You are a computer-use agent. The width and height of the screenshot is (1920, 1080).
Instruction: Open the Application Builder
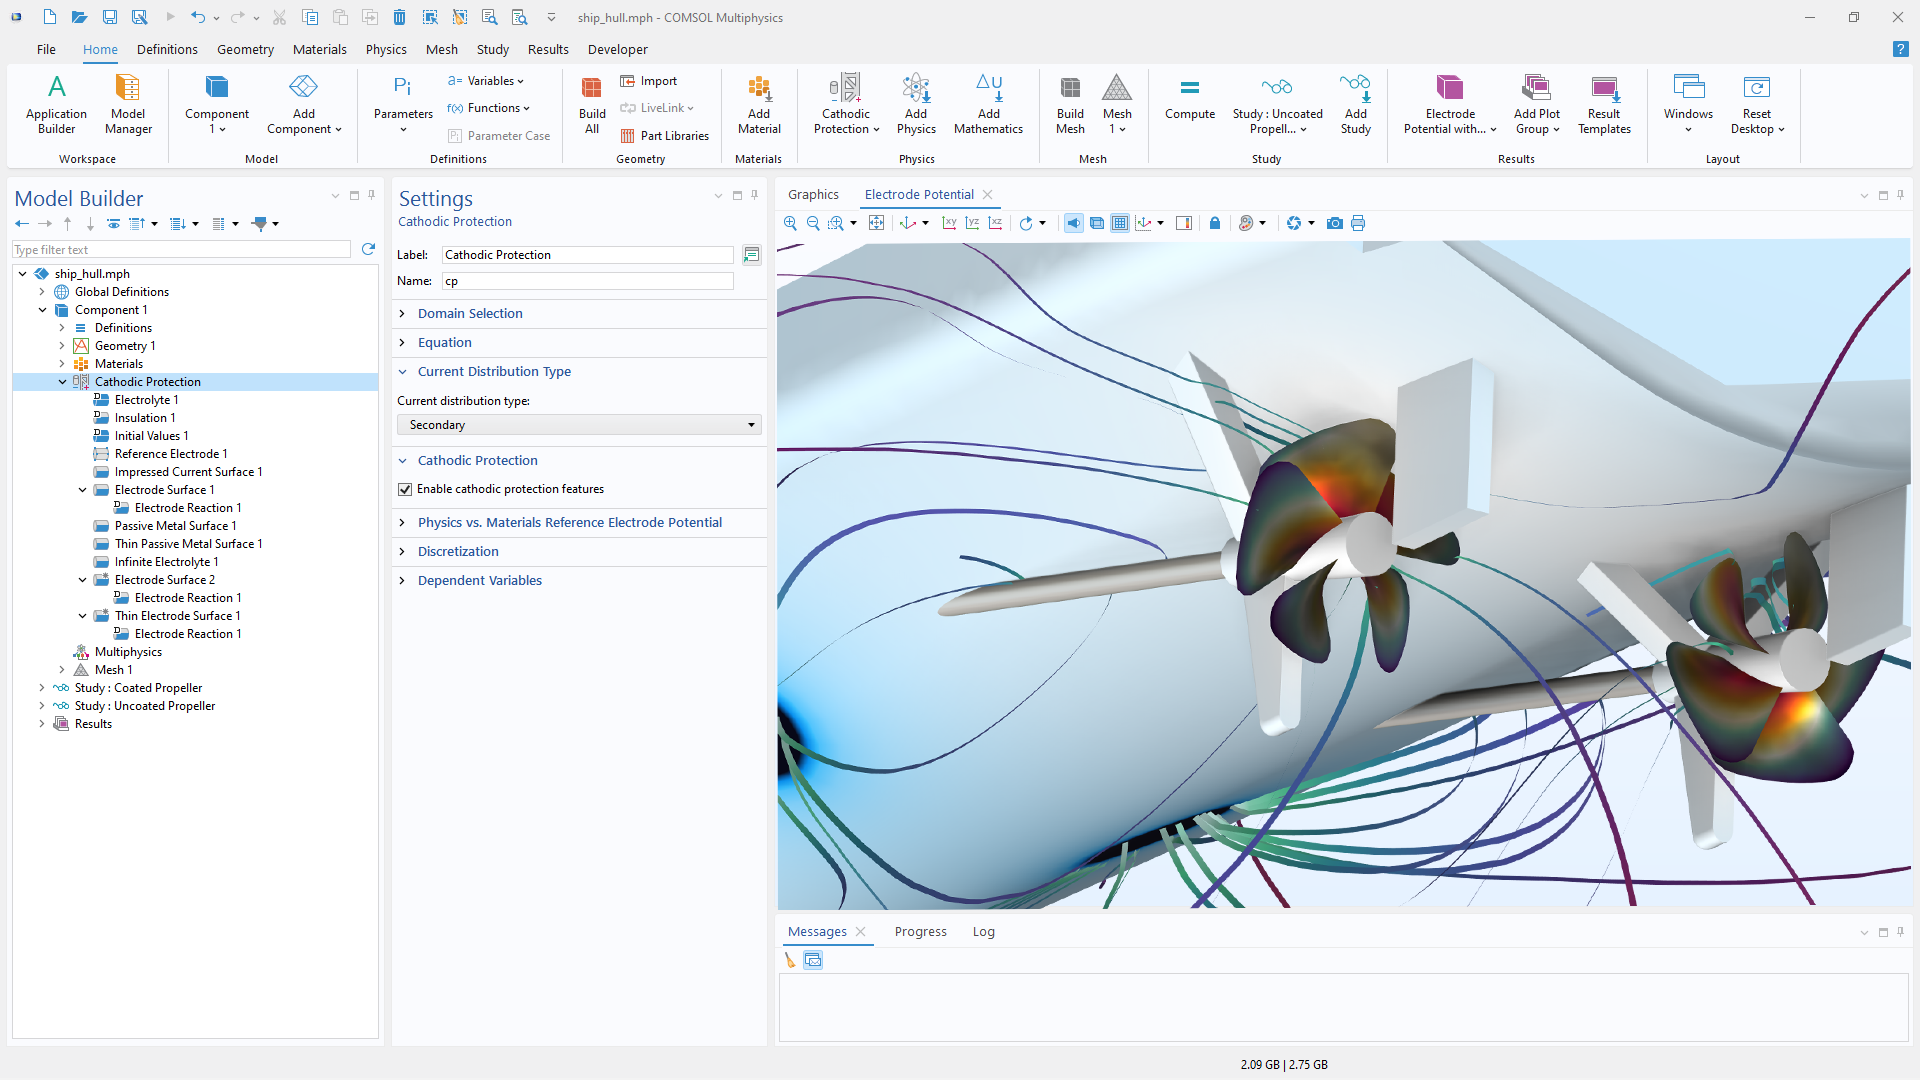56,103
